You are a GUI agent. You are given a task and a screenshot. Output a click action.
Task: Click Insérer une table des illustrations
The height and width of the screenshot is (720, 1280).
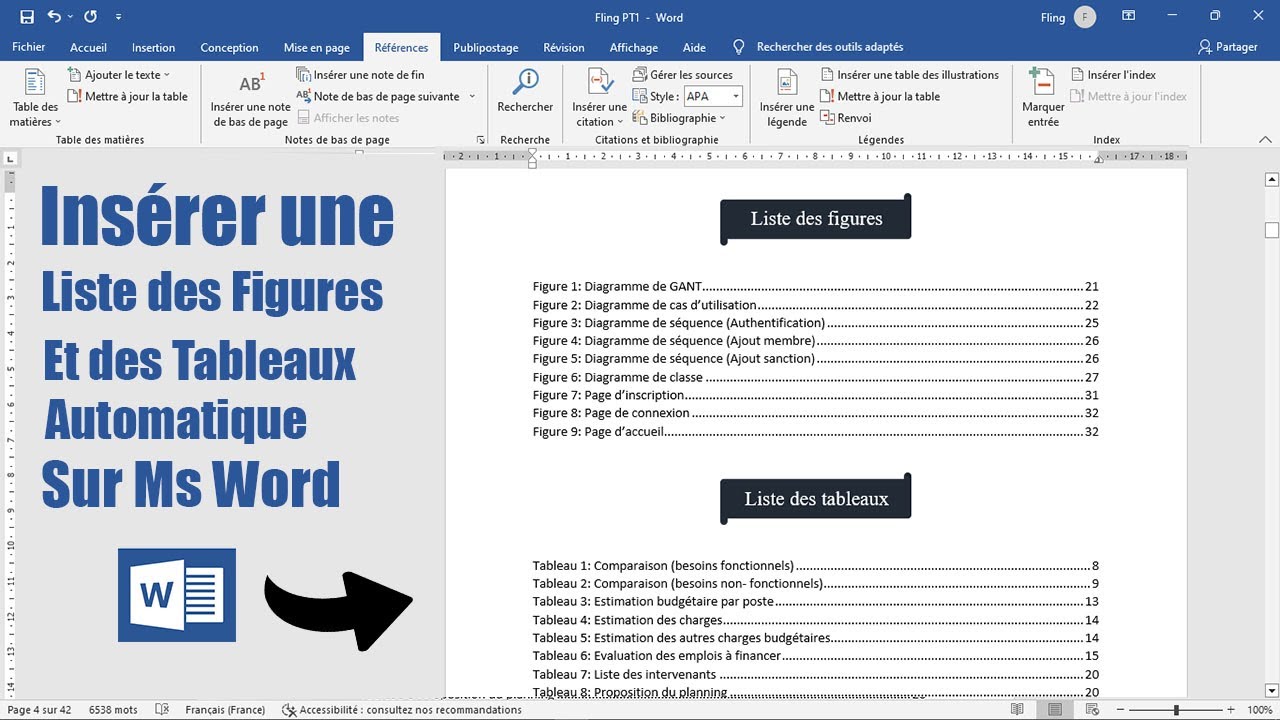[910, 75]
